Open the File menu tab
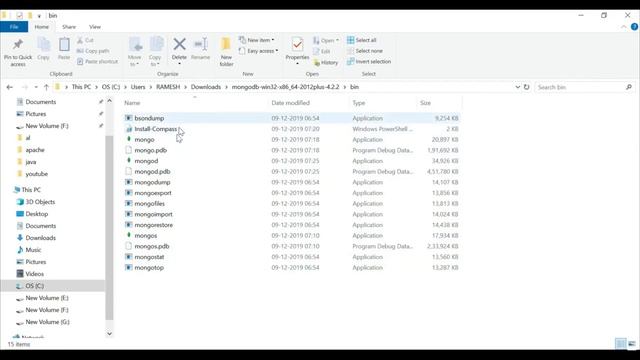The width and height of the screenshot is (640, 360). tap(14, 27)
